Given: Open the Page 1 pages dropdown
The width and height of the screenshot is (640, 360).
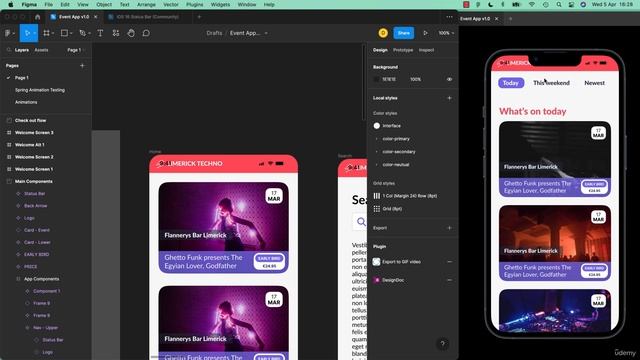Looking at the screenshot, I should pos(76,50).
